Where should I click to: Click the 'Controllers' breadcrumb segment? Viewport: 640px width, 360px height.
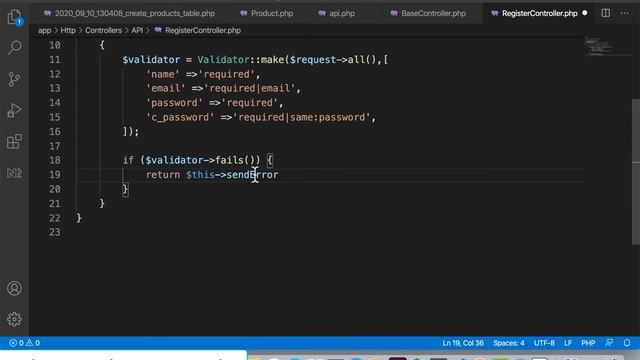103,31
